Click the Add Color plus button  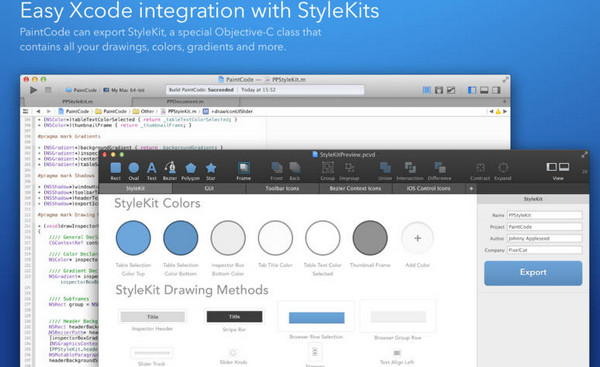(417, 238)
